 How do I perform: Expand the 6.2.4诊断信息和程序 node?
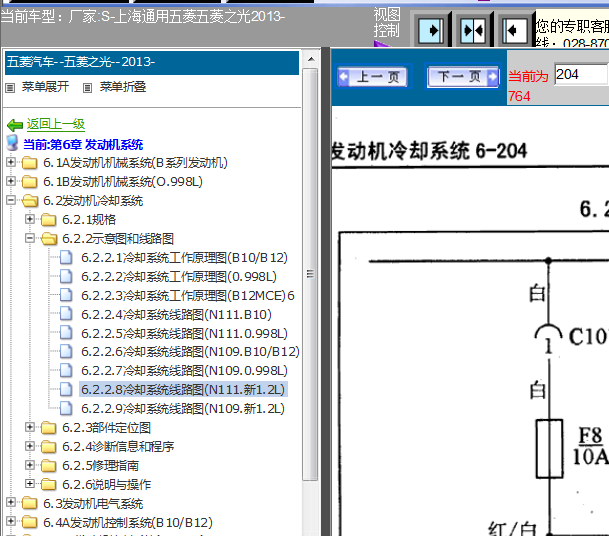30,446
